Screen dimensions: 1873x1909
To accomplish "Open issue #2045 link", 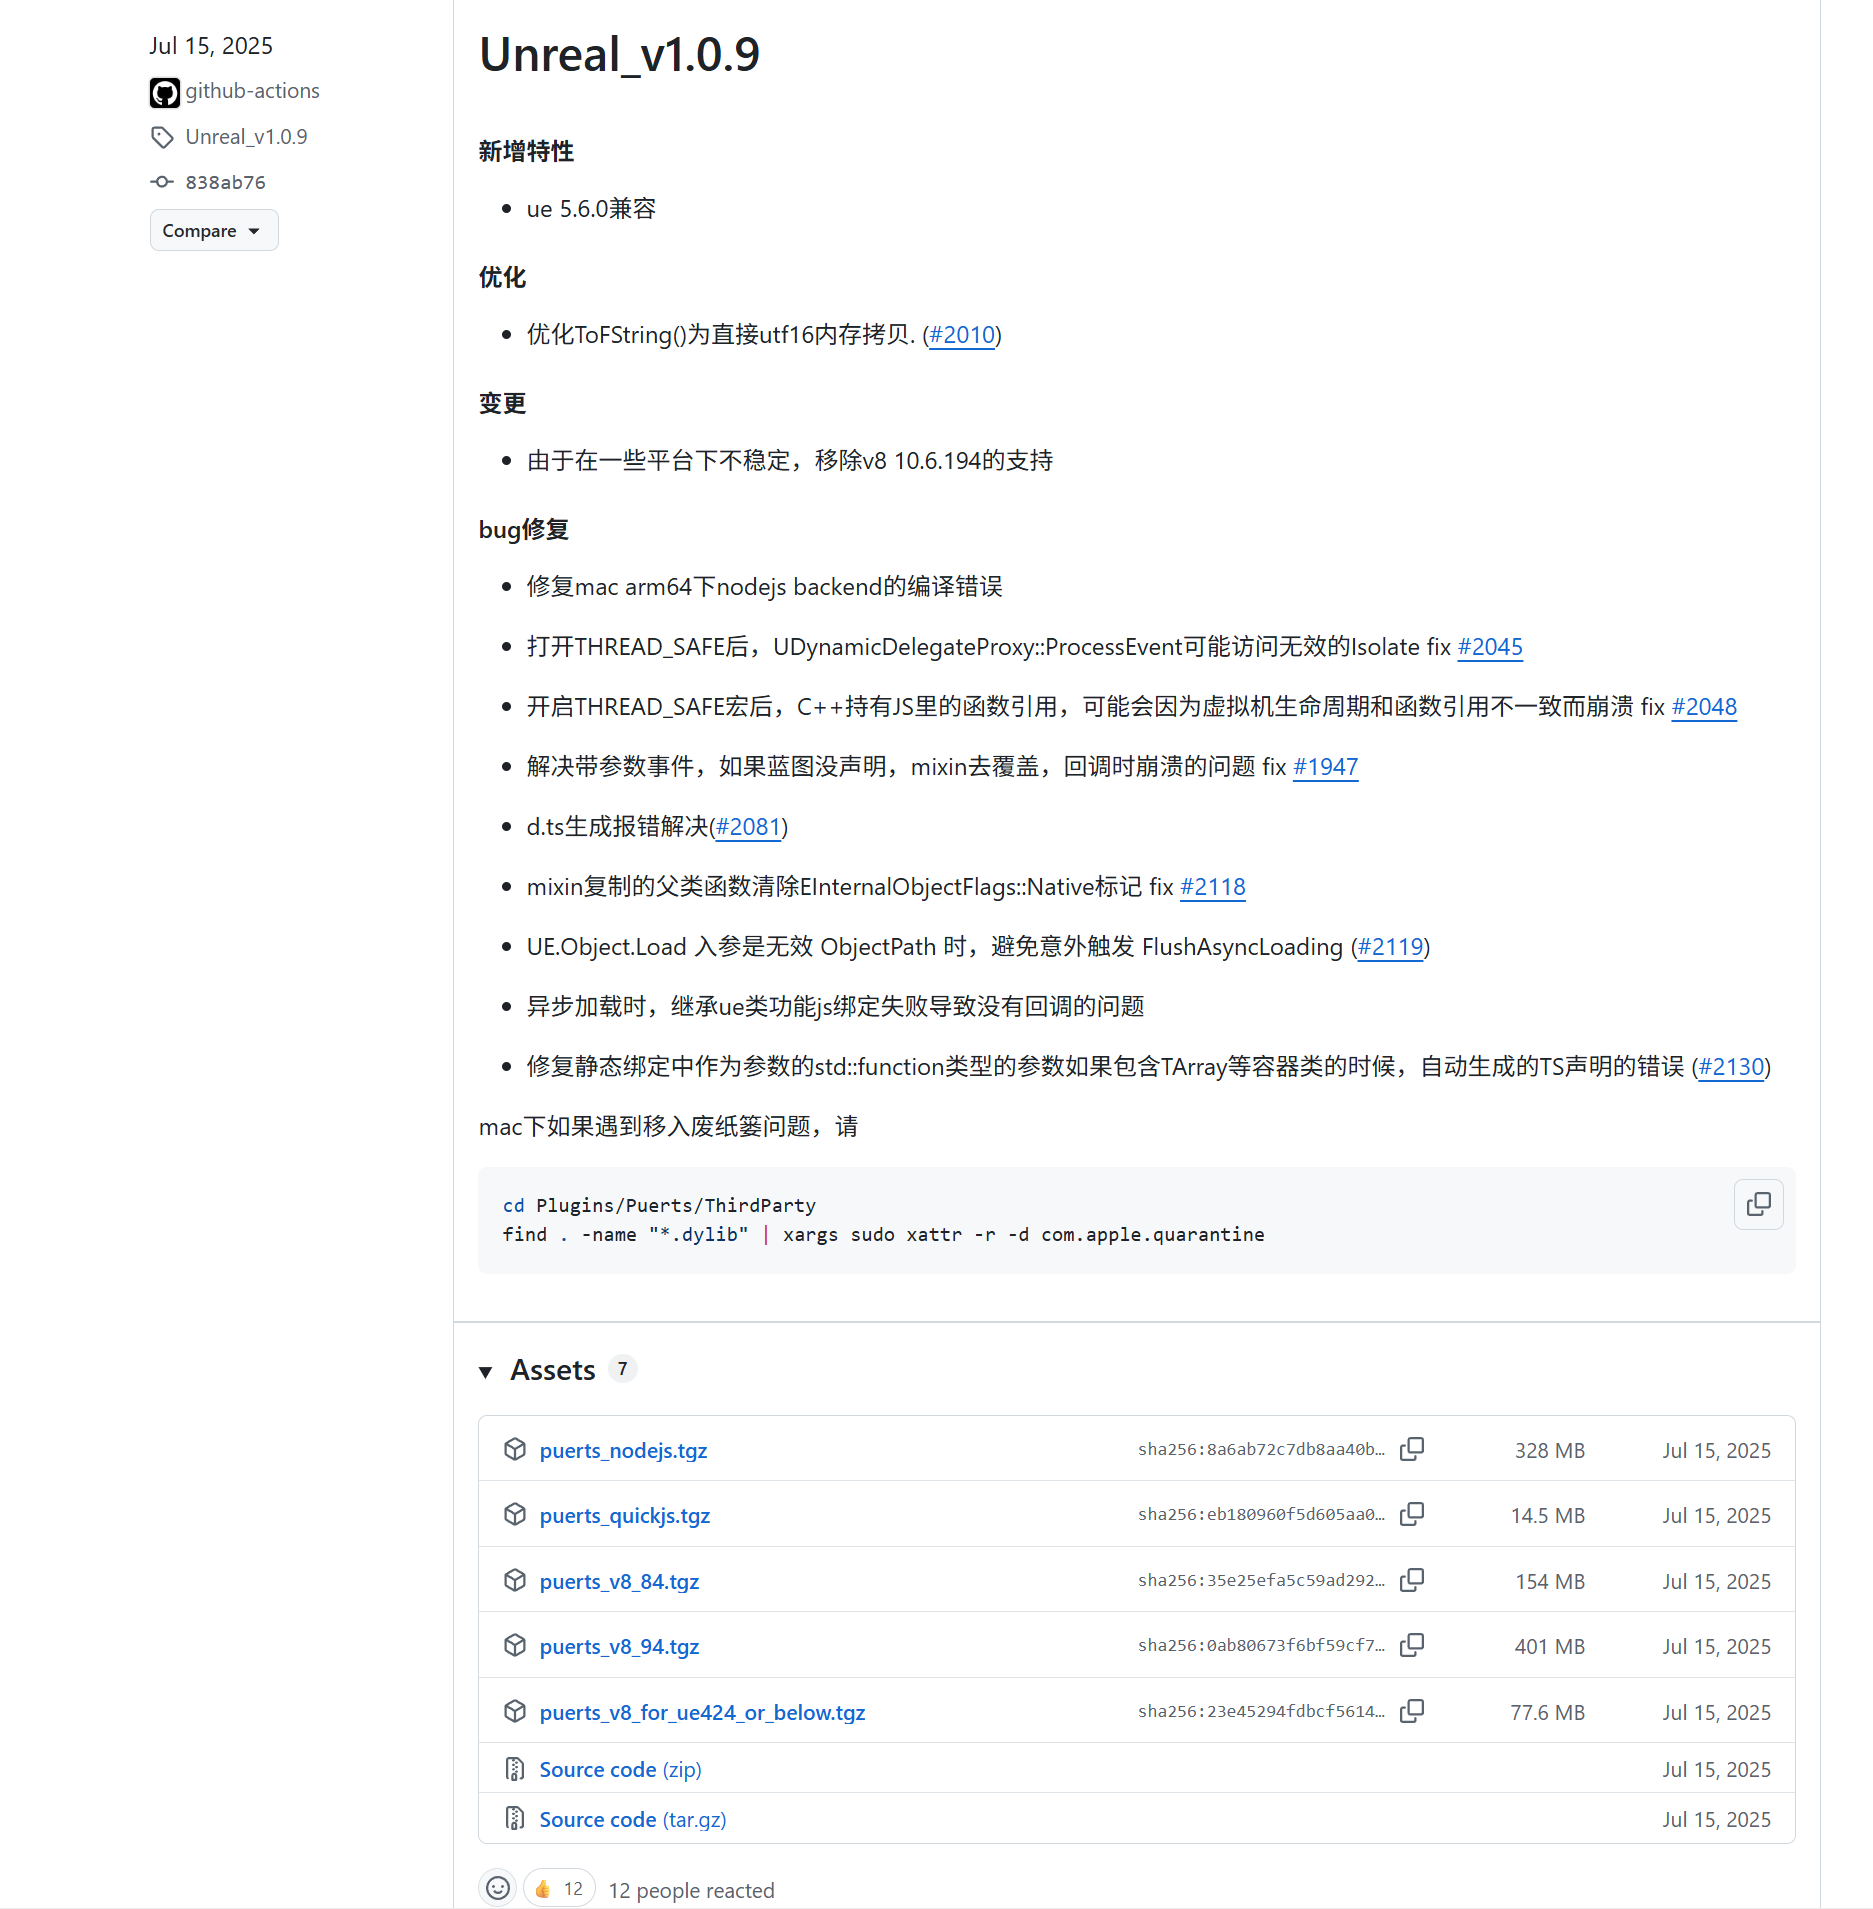I will [1489, 647].
